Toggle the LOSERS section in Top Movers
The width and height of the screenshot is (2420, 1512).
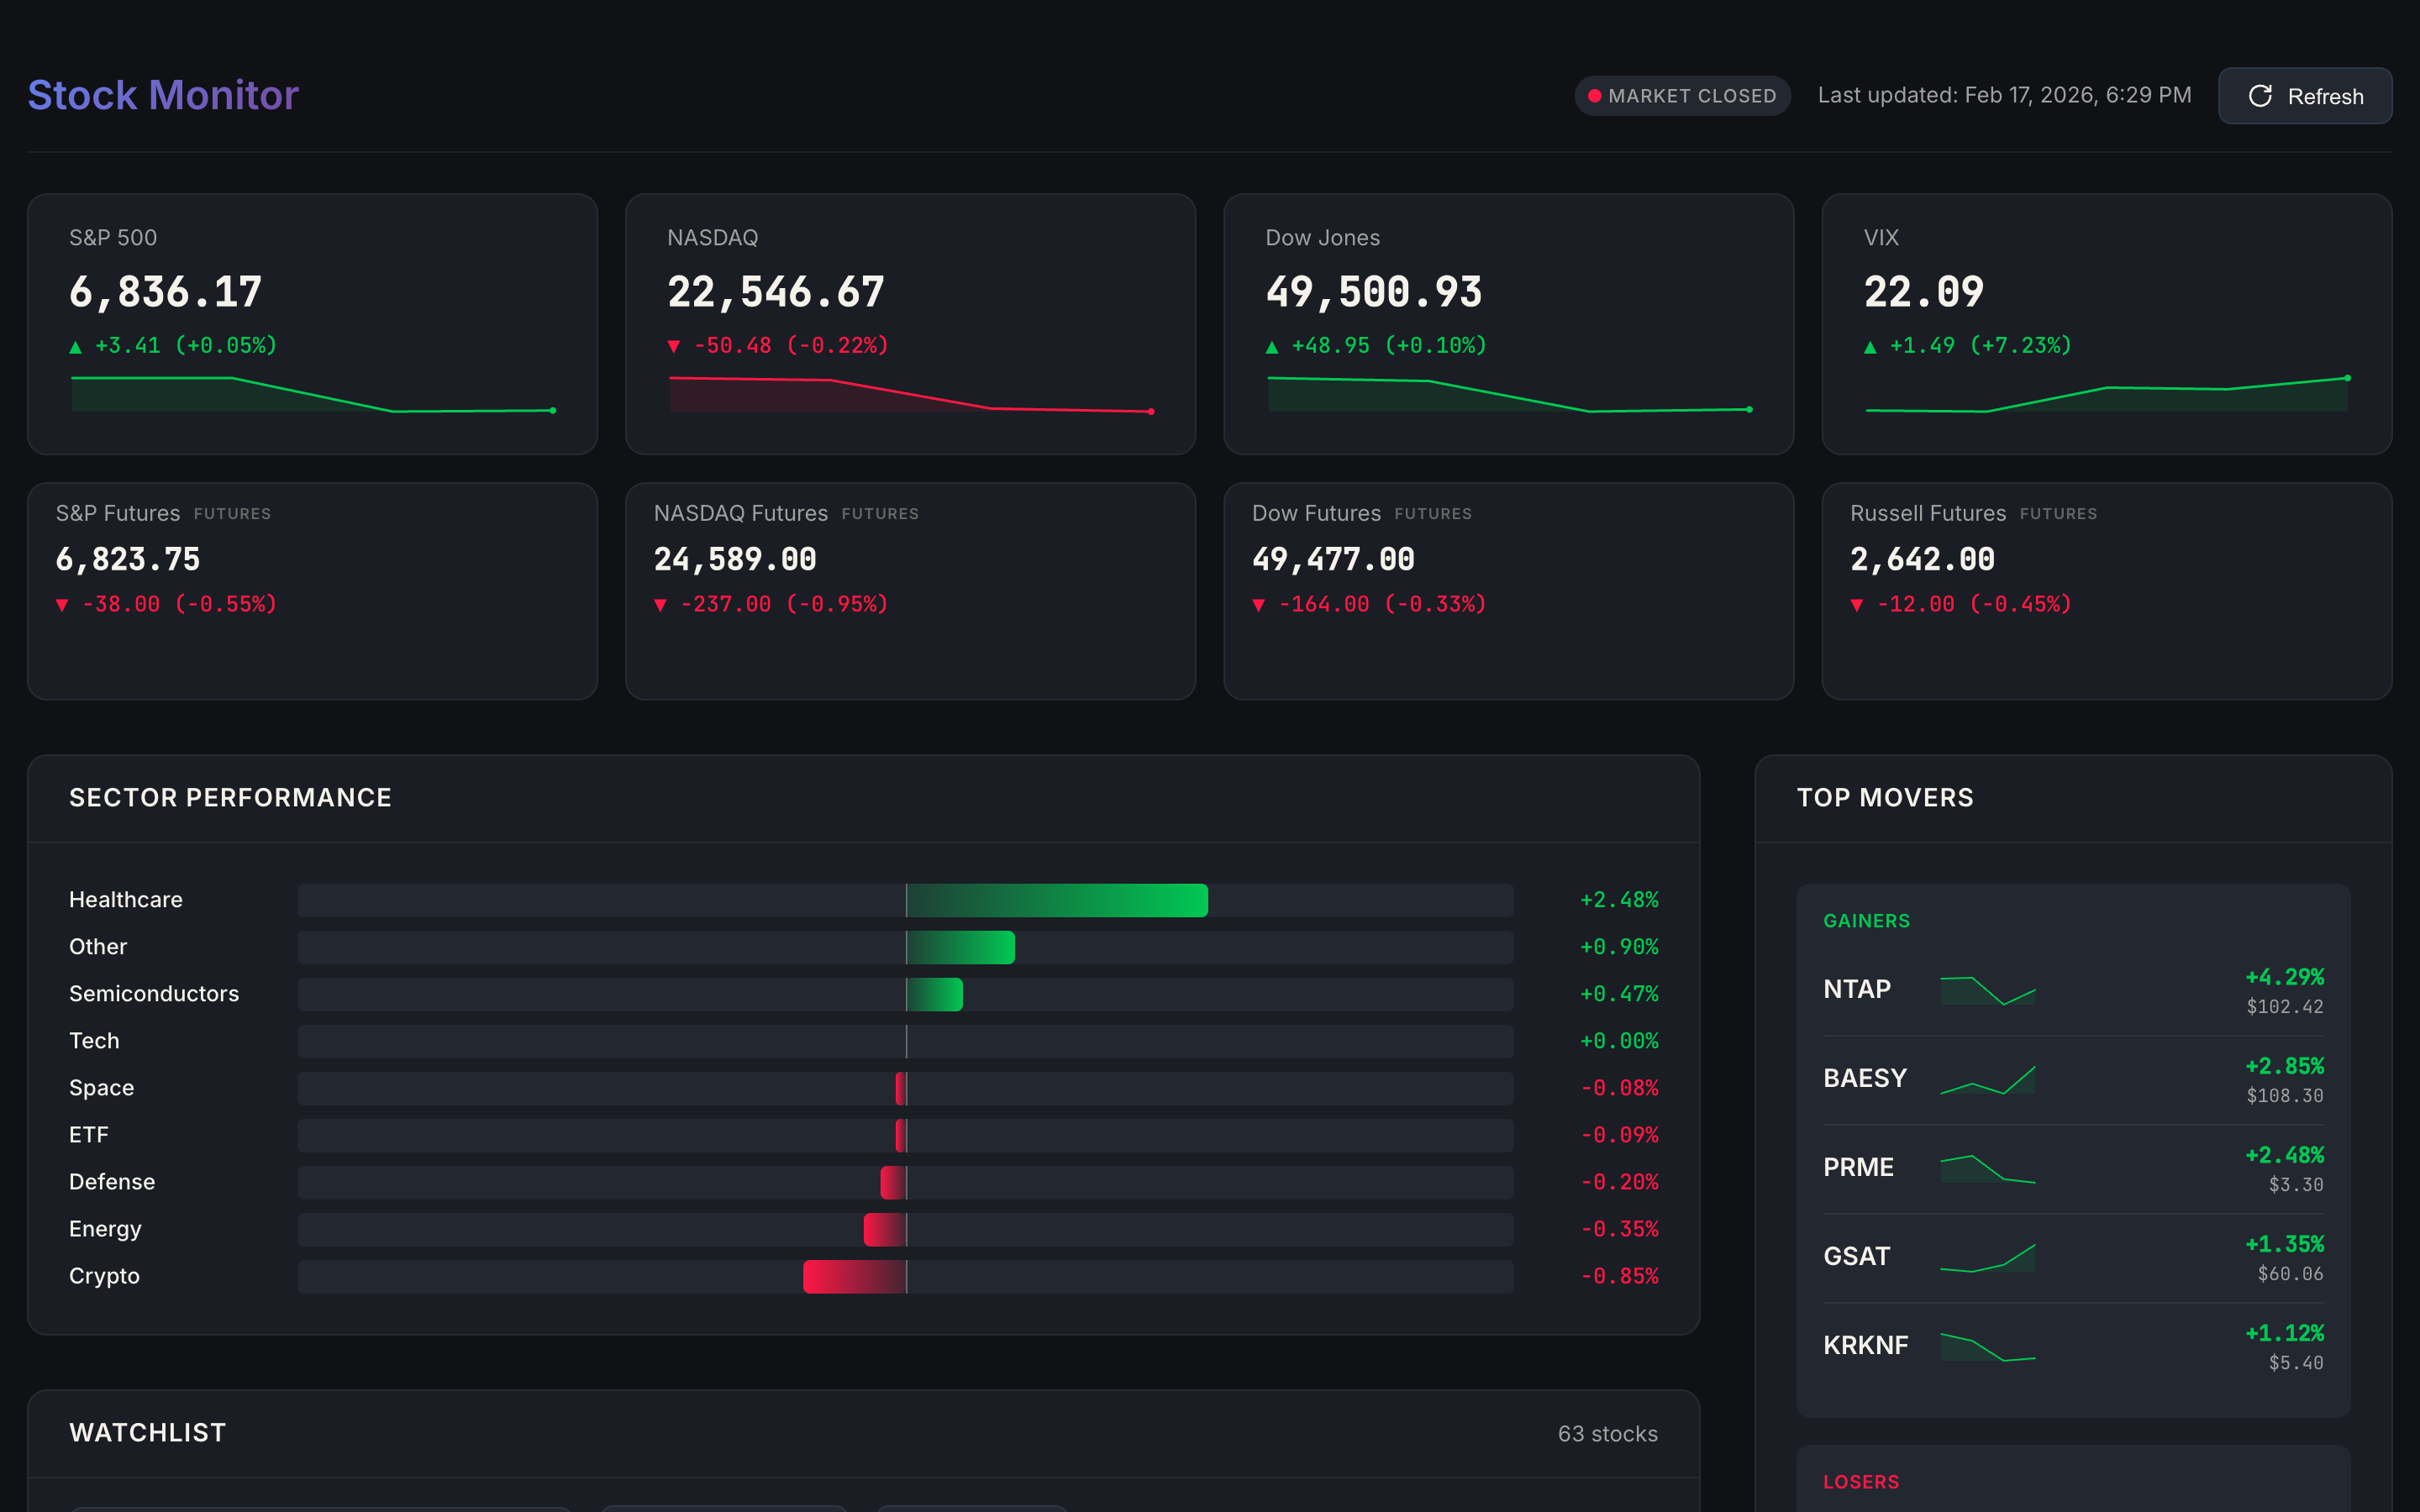[x=1861, y=1482]
